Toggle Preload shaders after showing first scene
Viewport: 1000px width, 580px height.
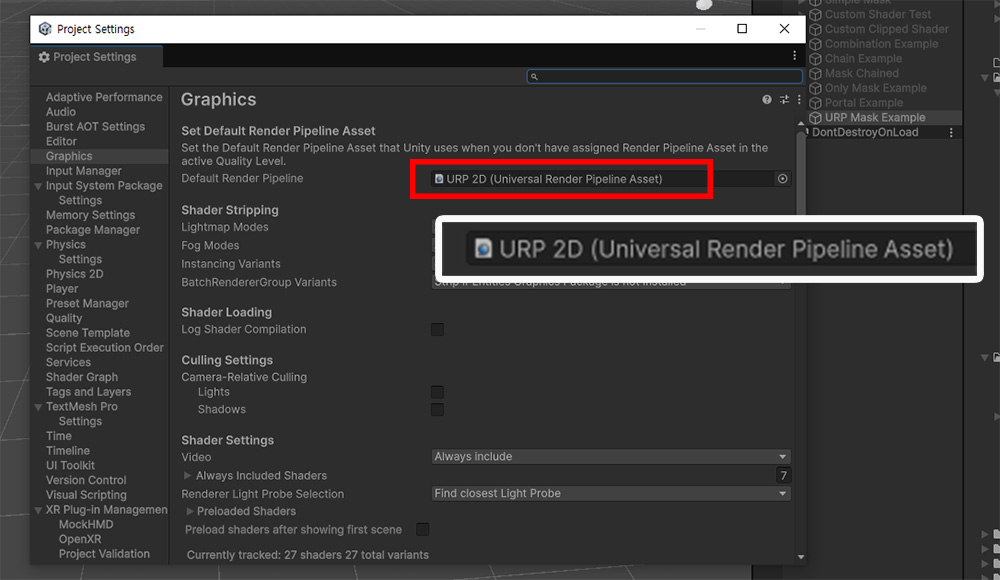423,529
